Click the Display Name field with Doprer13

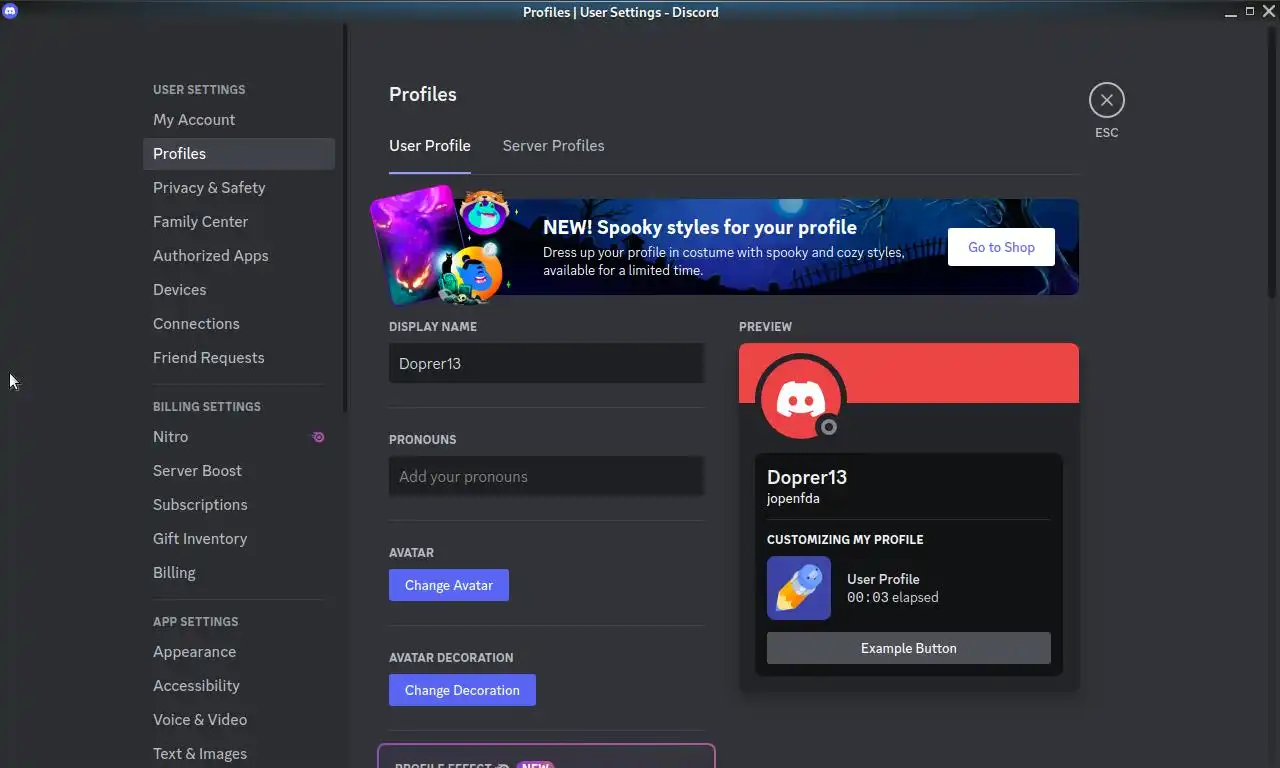tap(546, 363)
